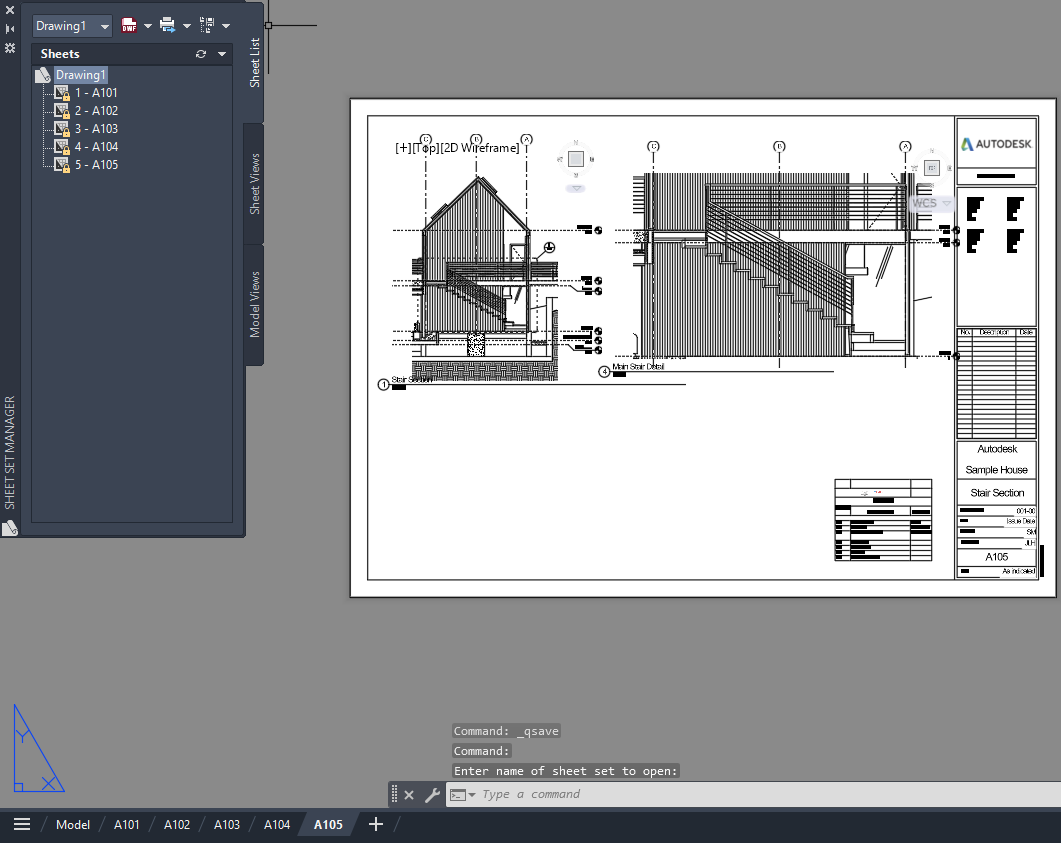Select sheet 3 - A103 in the Sheets list
Screen dimensions: 1061x843
pyautogui.click(x=97, y=128)
